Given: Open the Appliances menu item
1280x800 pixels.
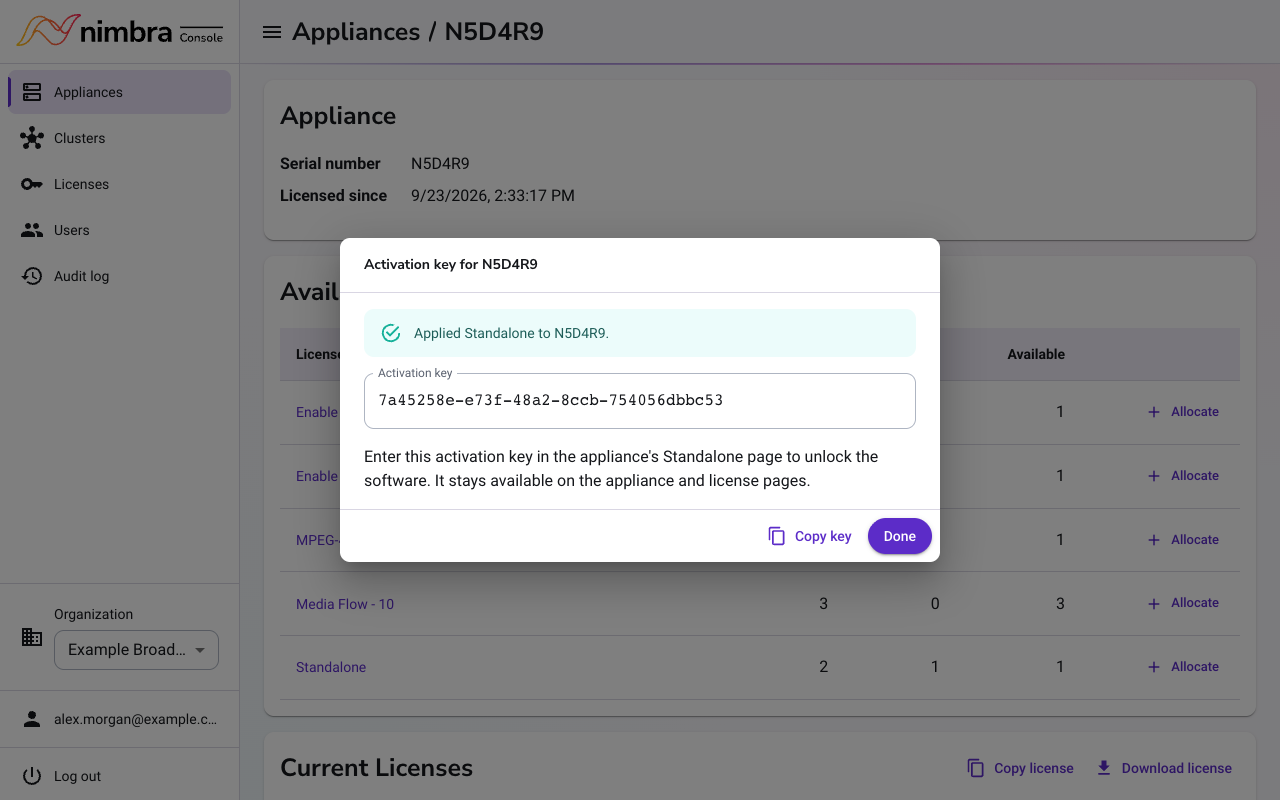Looking at the screenshot, I should [120, 92].
